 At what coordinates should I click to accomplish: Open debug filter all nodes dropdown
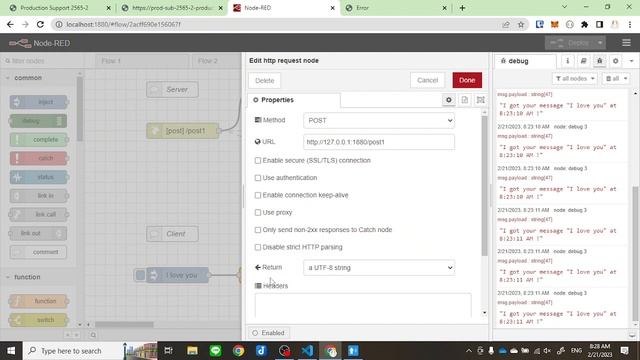pyautogui.click(x=575, y=78)
